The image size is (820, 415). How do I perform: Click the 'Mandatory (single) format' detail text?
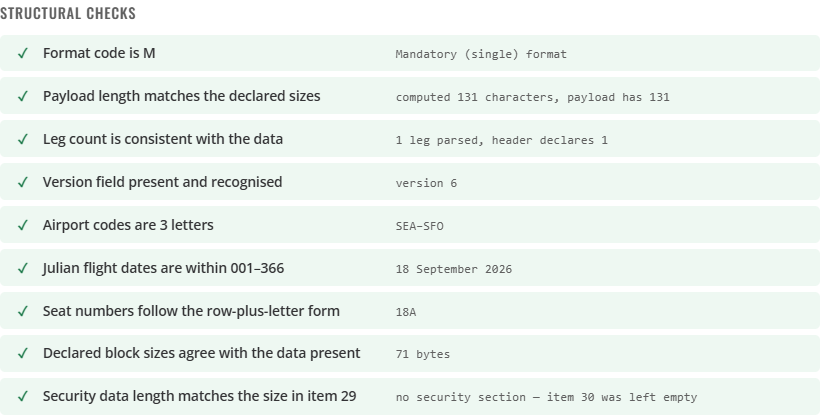[x=481, y=54]
